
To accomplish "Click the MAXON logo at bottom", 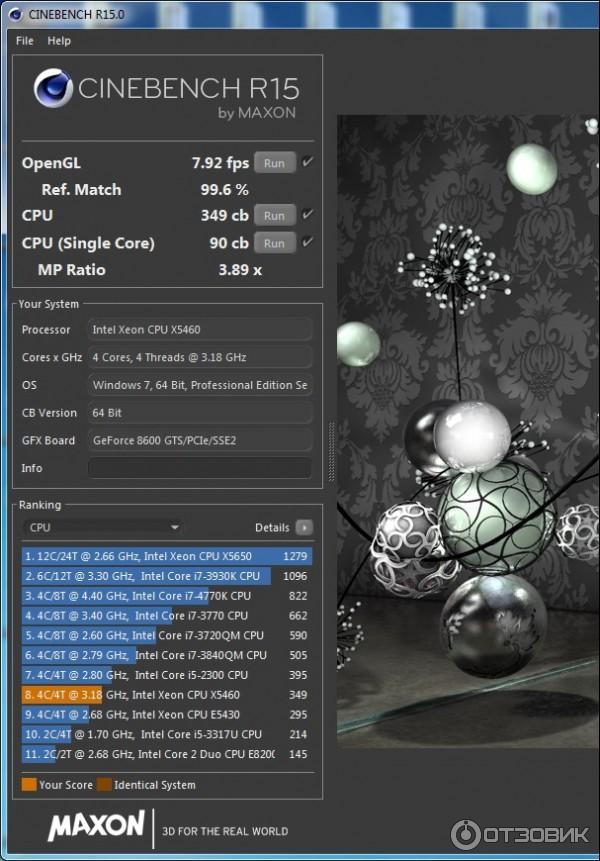I will point(97,825).
